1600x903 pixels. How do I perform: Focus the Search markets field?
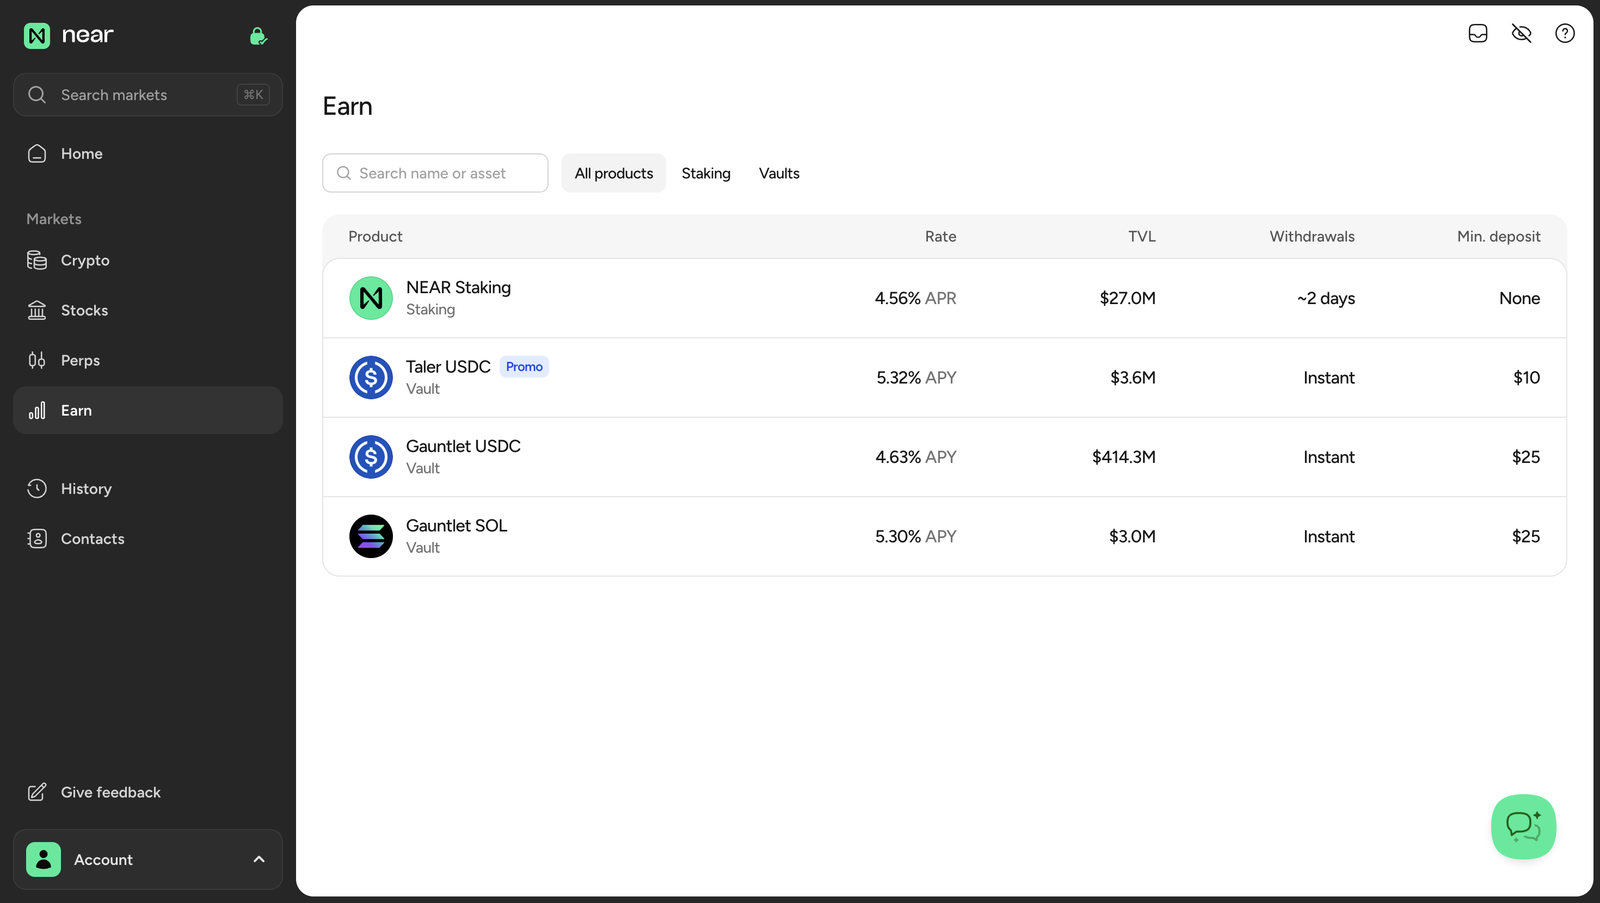tap(148, 95)
